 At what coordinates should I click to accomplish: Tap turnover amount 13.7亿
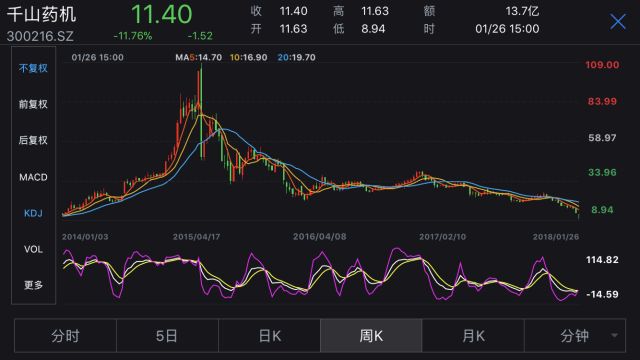(x=522, y=11)
